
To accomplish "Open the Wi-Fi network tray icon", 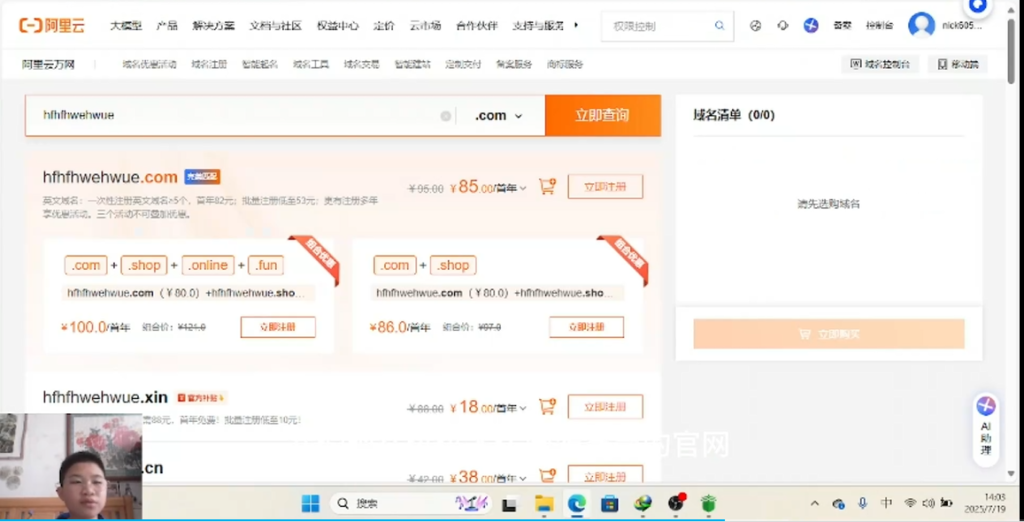I will [x=910, y=503].
